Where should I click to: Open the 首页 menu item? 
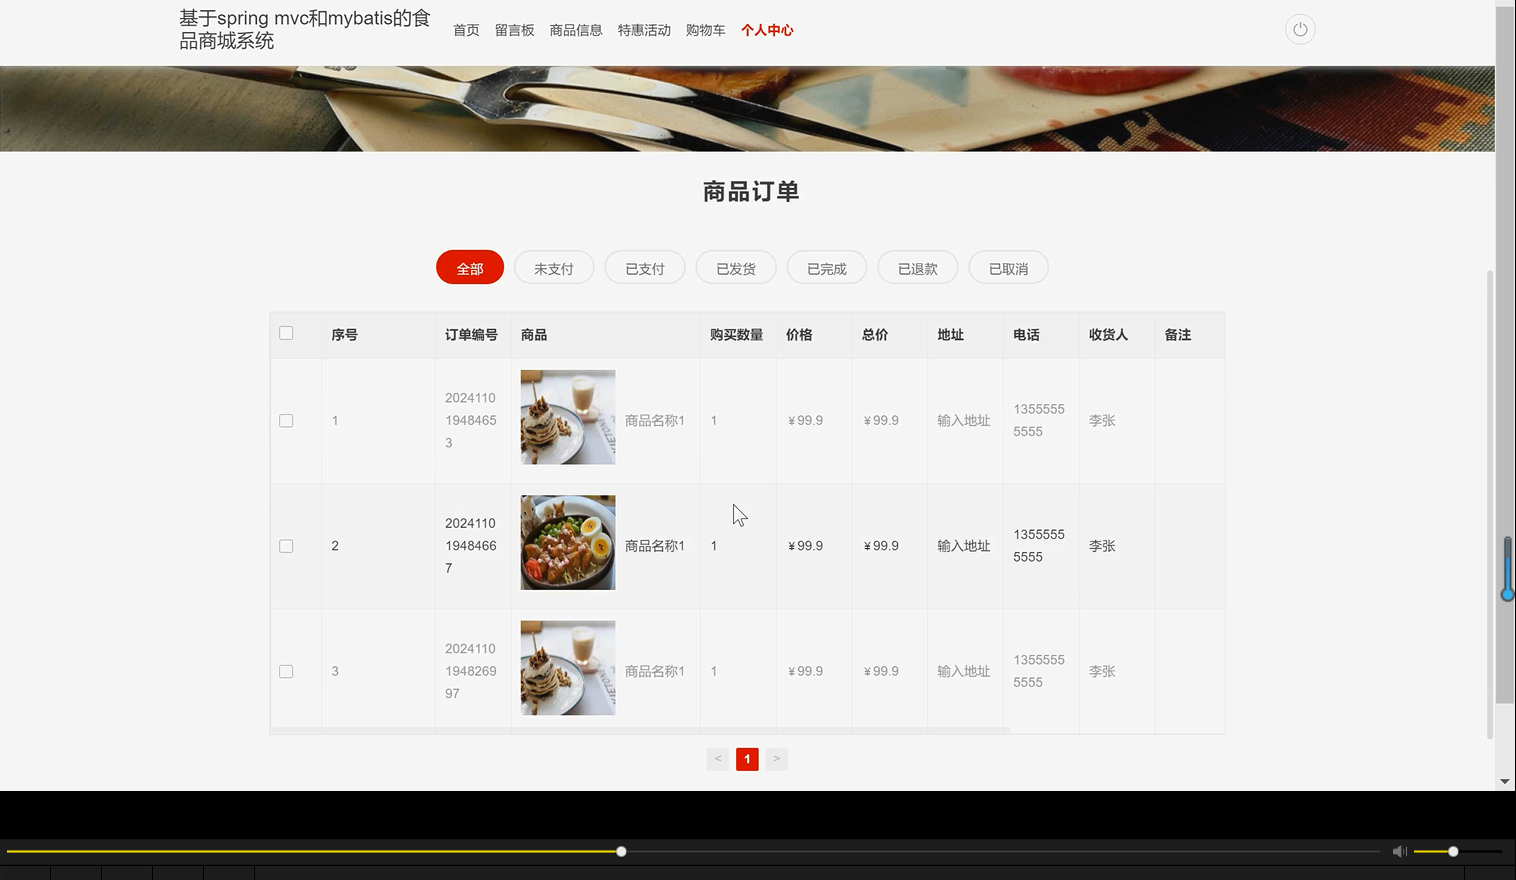click(x=465, y=30)
